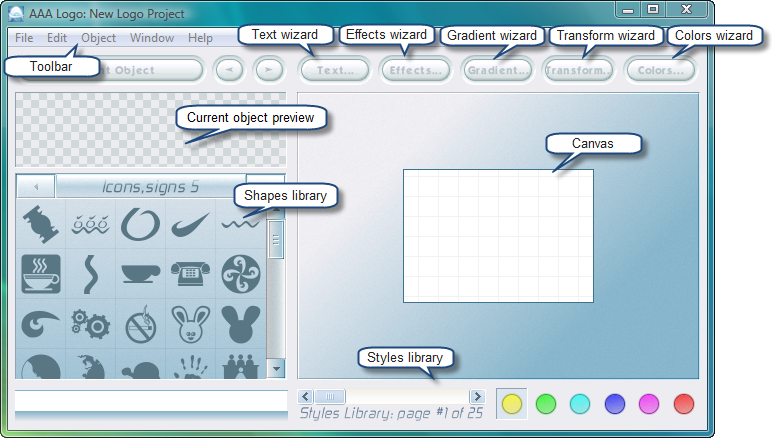The image size is (772, 438).
Task: Pick the three water drops shape
Action: (90, 225)
